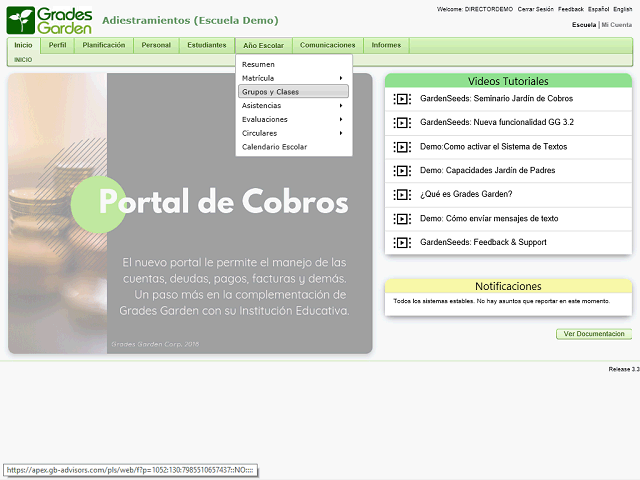Image resolution: width=640 pixels, height=480 pixels.
Task: Play video icon for ¿Qué es Grades Garden?
Action: pyautogui.click(x=402, y=195)
